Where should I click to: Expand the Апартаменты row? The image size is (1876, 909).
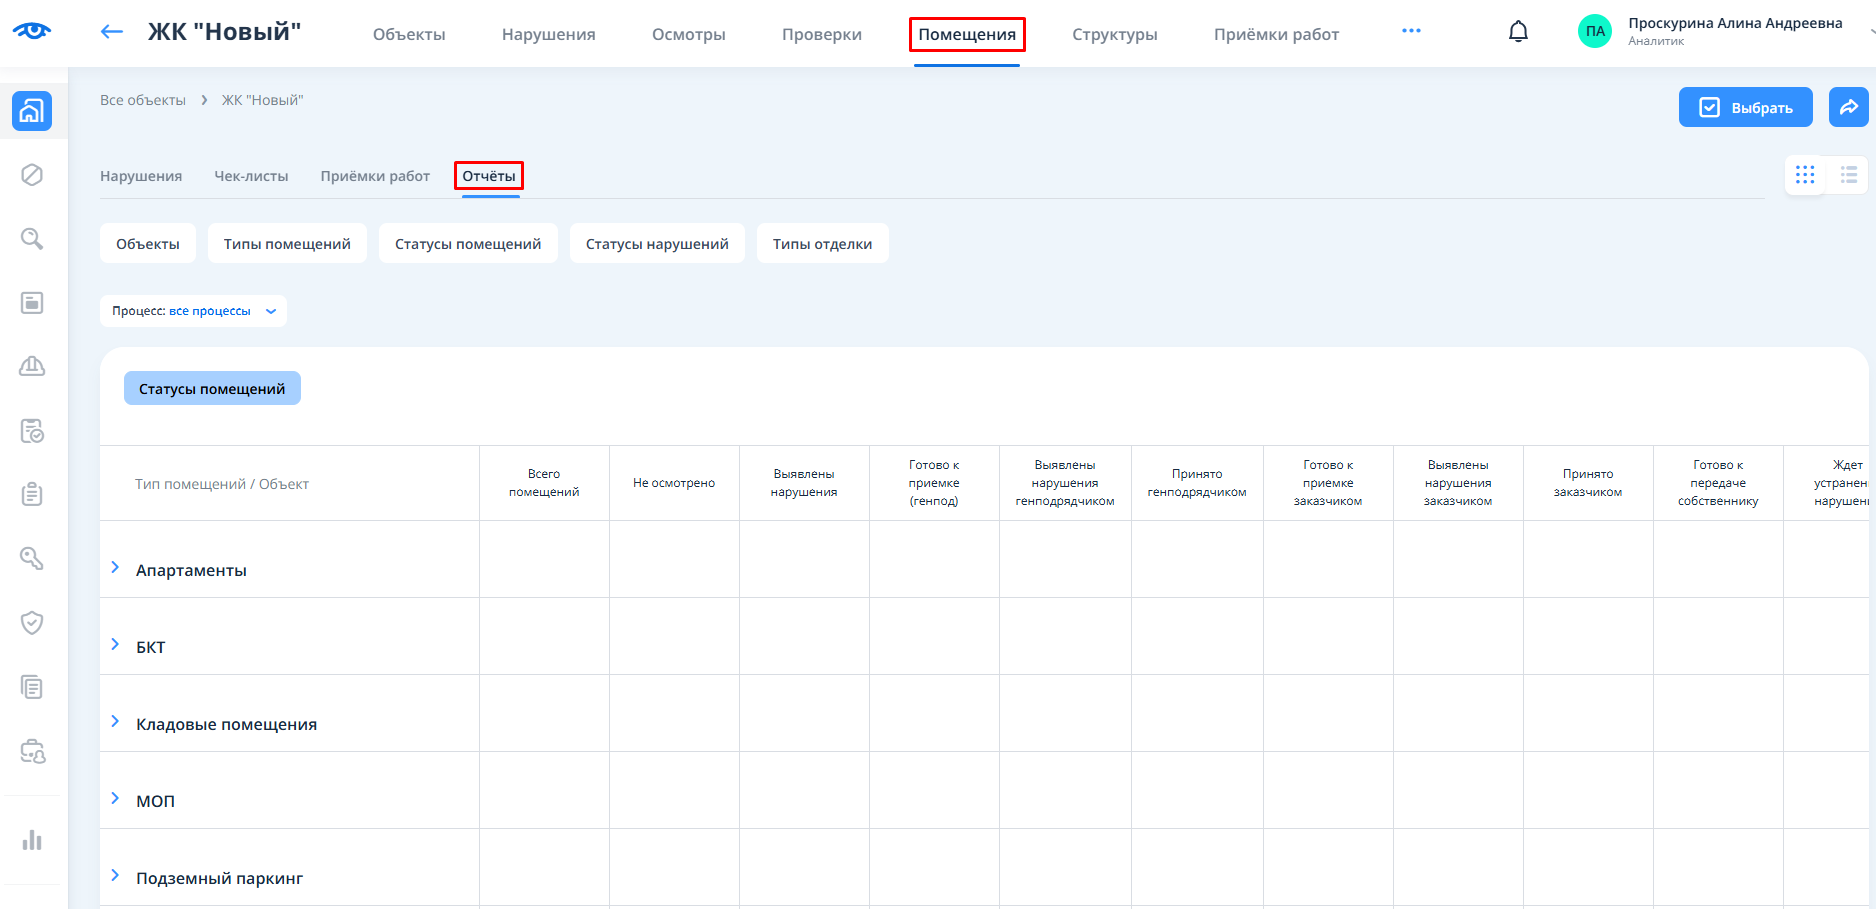115,568
